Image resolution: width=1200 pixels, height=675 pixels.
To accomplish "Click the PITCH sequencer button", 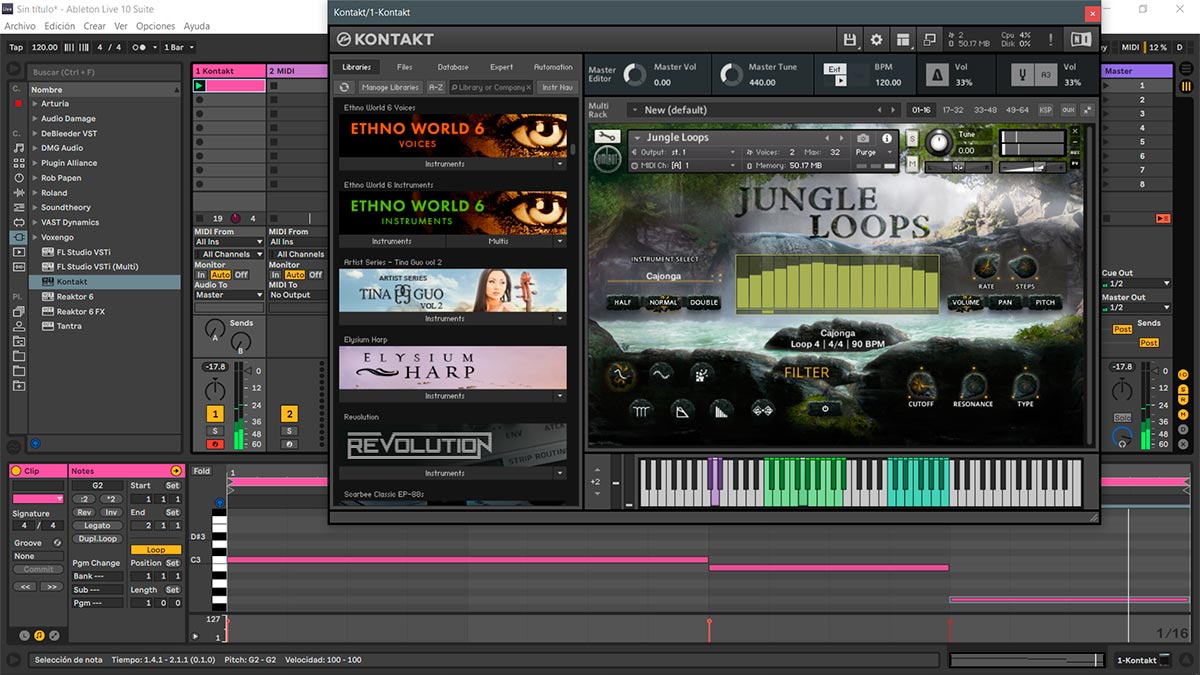I will (1045, 302).
